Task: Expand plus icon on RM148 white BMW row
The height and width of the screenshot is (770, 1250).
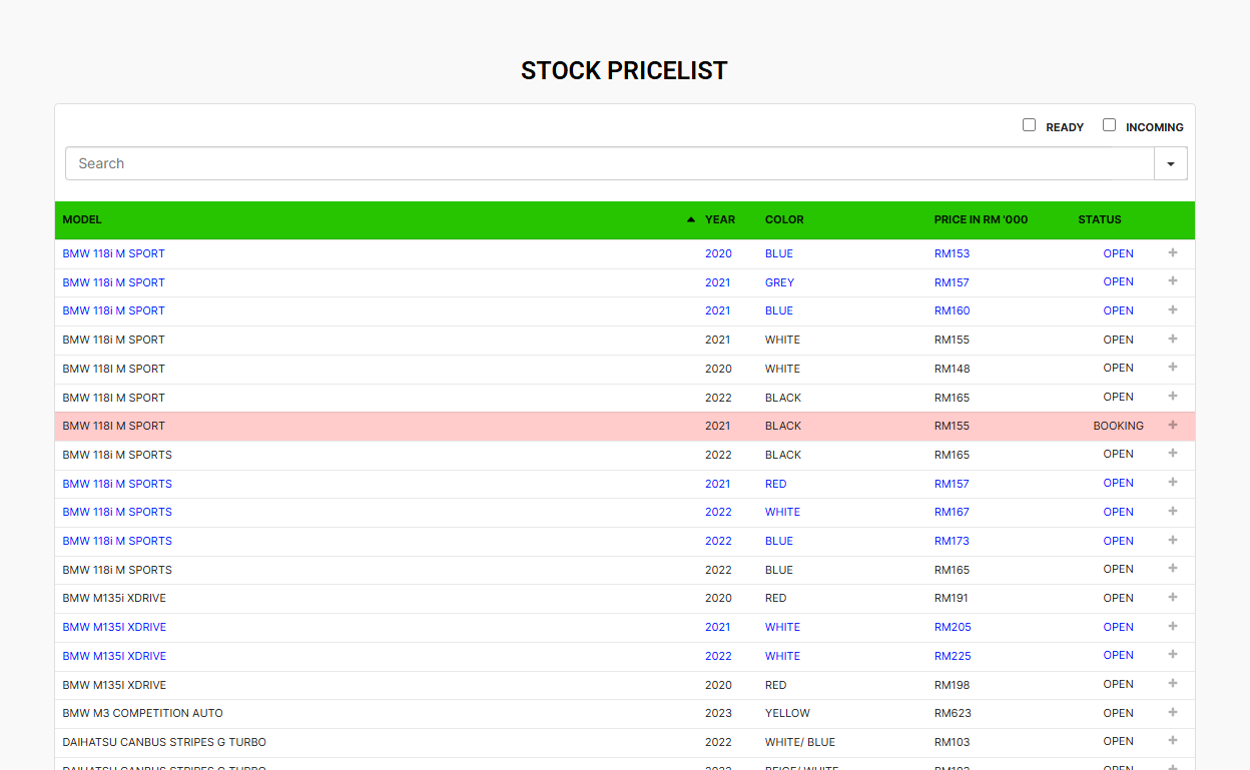Action: (x=1172, y=368)
